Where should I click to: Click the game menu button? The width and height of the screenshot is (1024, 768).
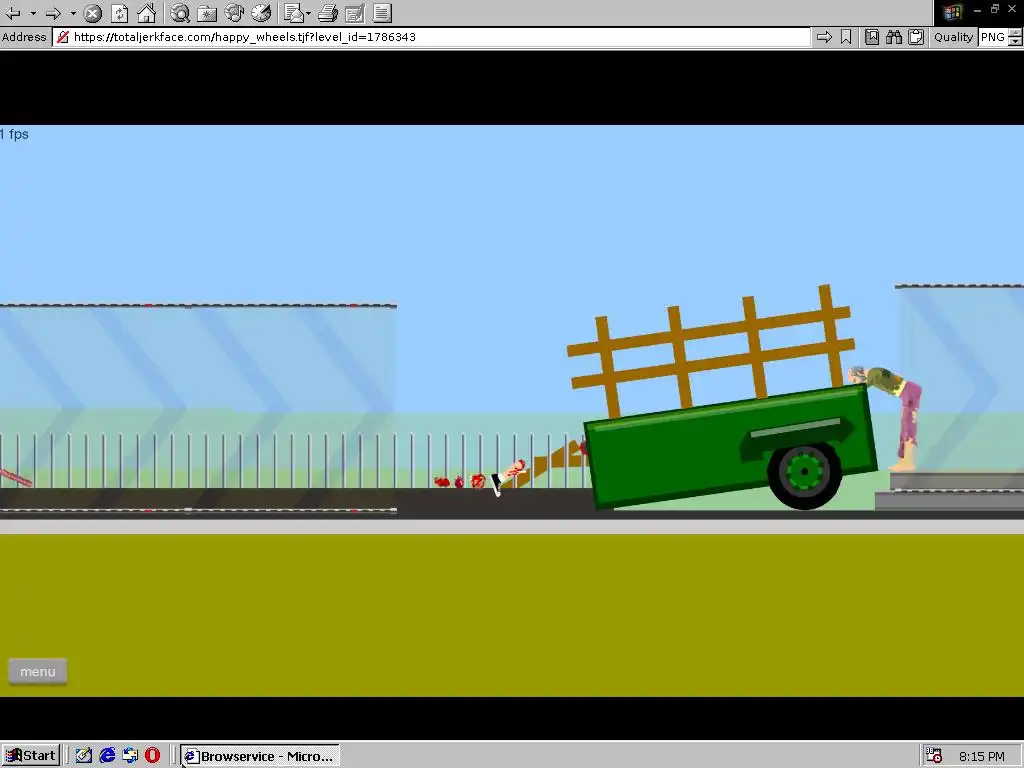coord(38,671)
